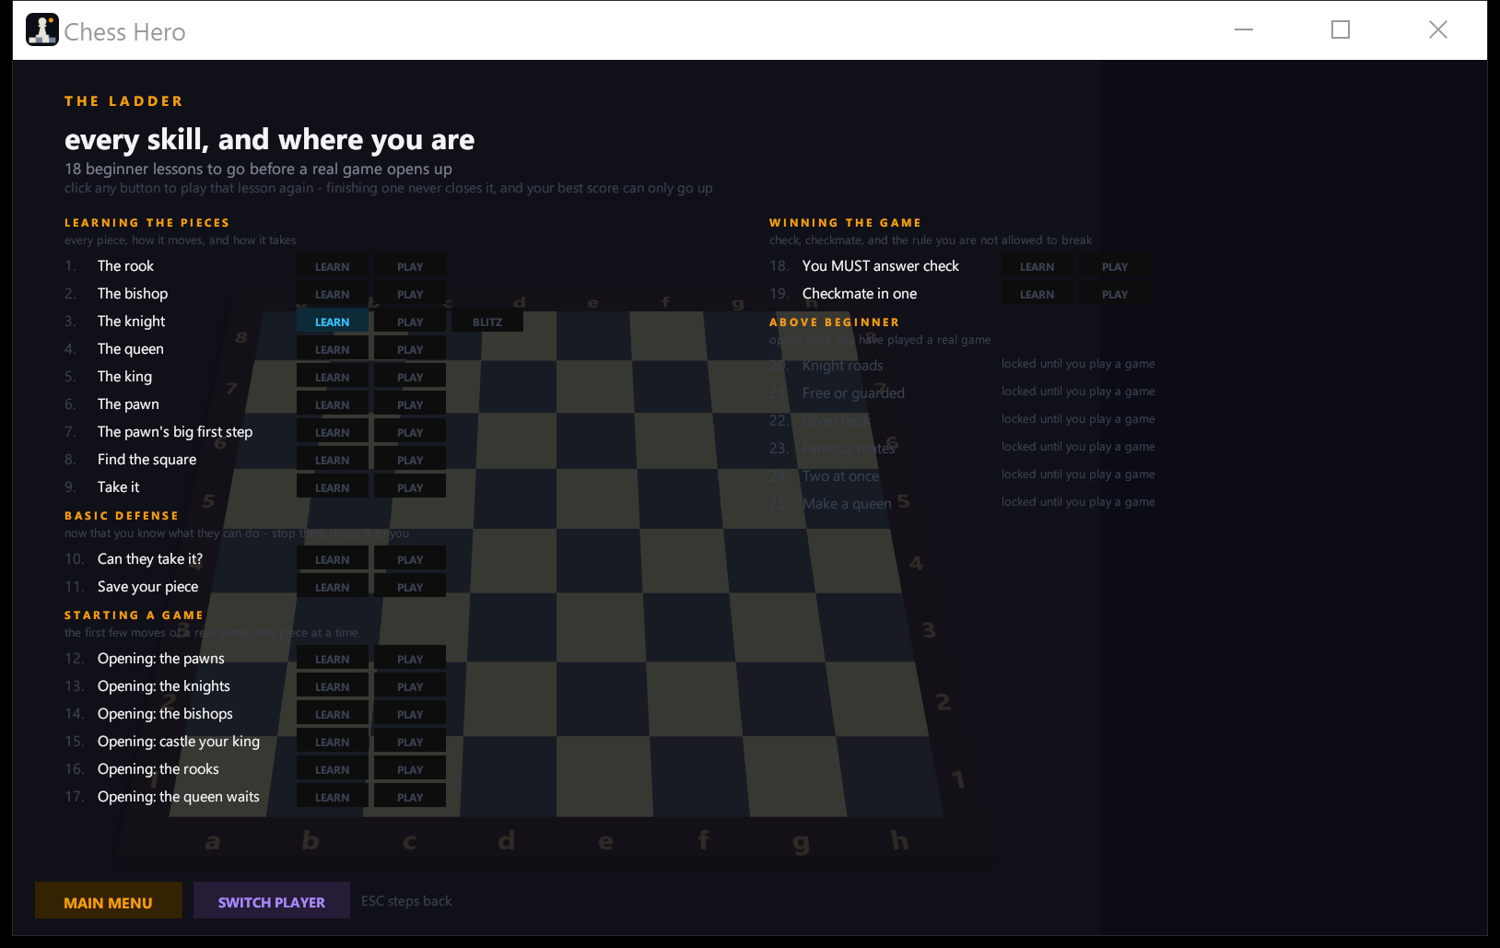The height and width of the screenshot is (948, 1500).
Task: Open LEARN for You MUST answer check
Action: coord(1037,267)
